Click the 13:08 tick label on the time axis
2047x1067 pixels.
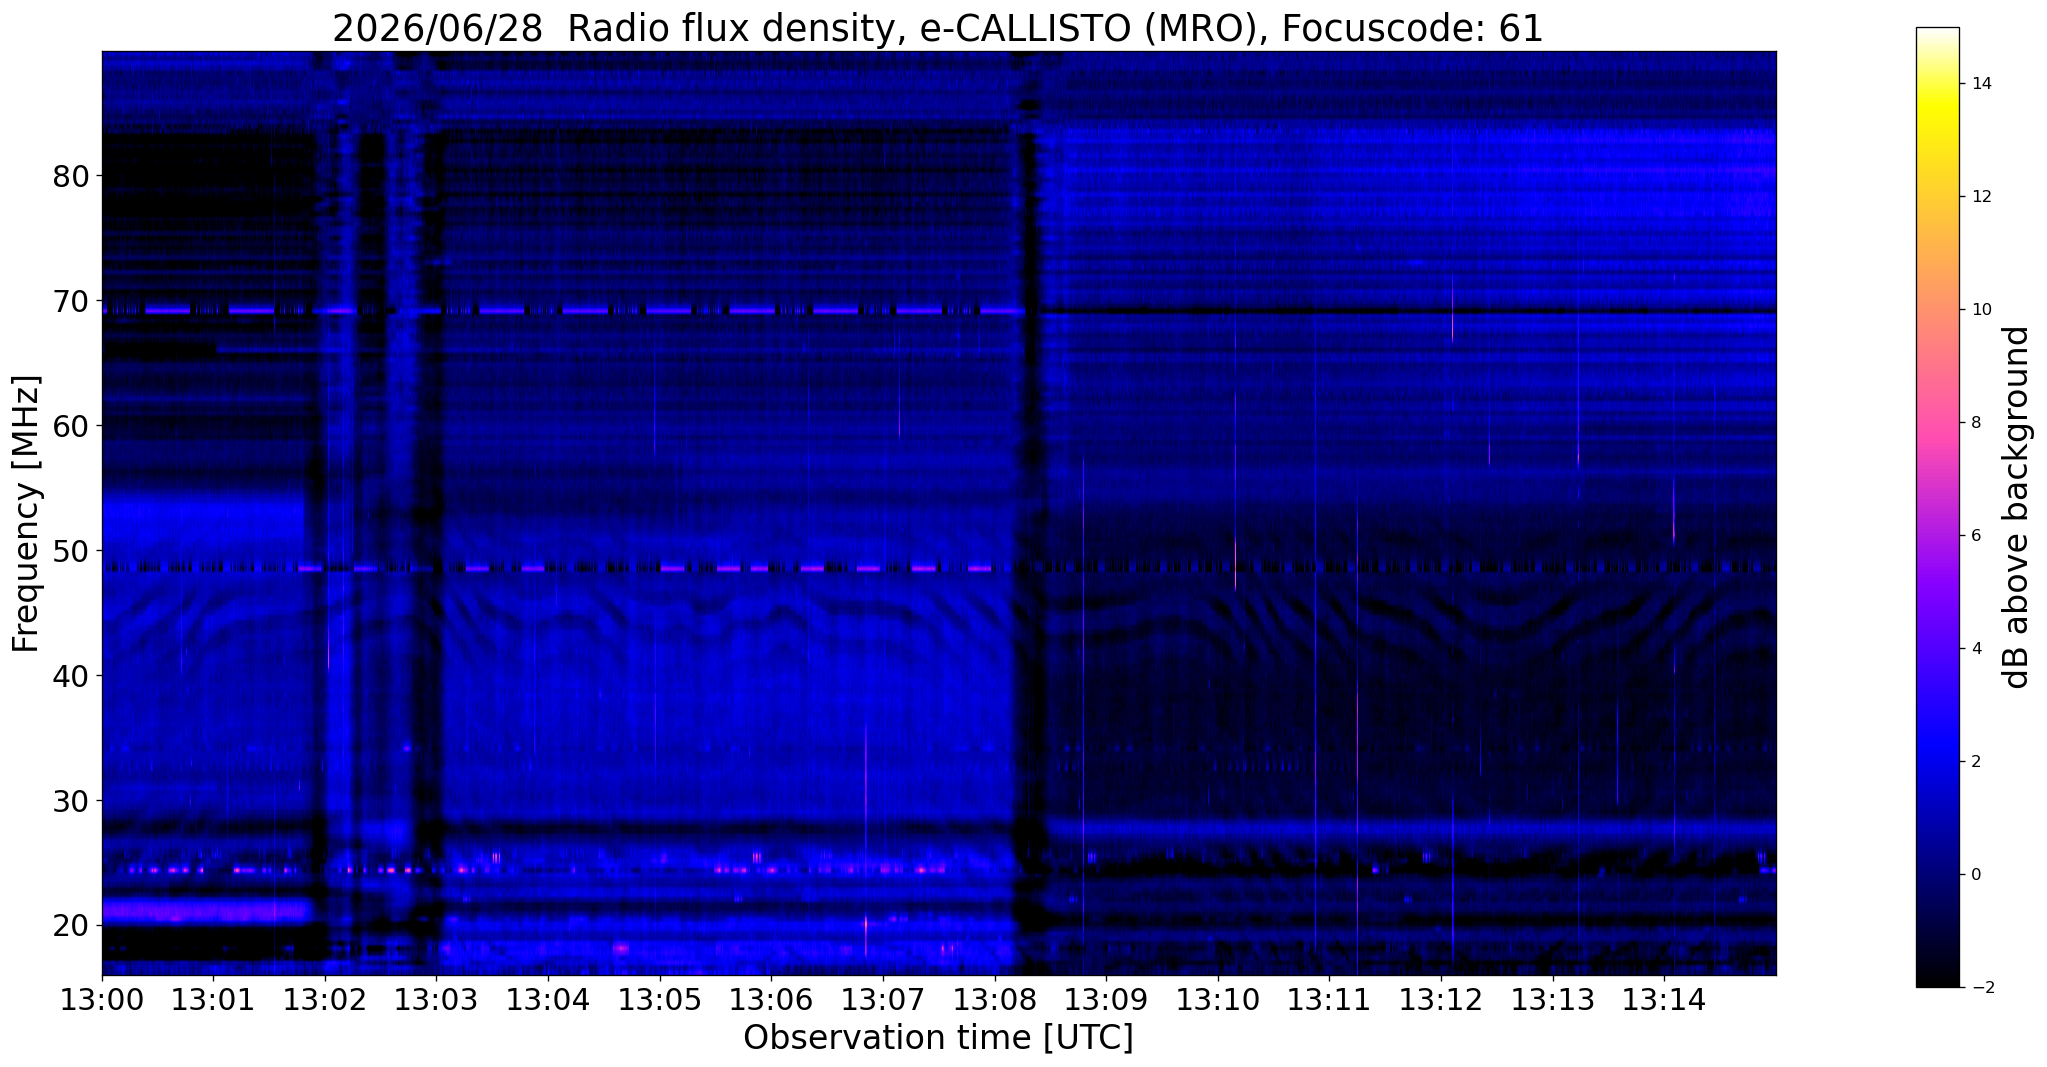994,1000
